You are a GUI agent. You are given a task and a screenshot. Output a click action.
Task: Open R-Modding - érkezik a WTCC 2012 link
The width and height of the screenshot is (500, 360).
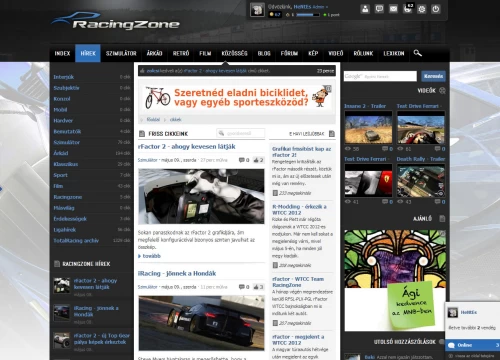(299, 209)
